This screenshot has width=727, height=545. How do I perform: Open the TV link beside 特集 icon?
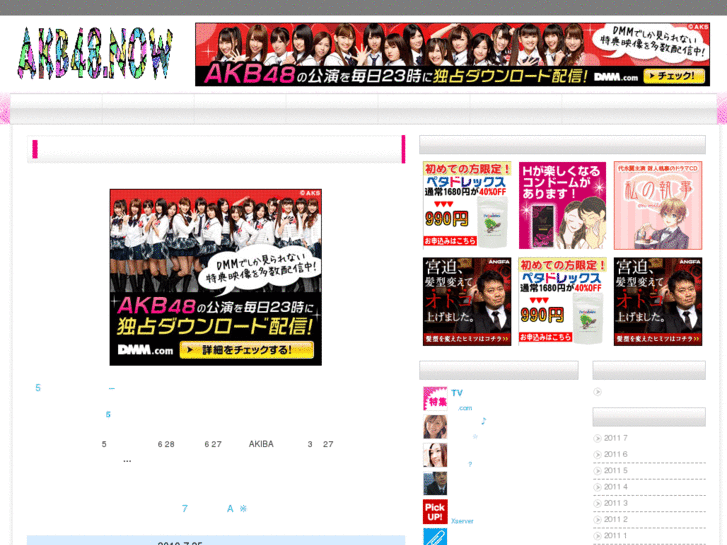457,393
